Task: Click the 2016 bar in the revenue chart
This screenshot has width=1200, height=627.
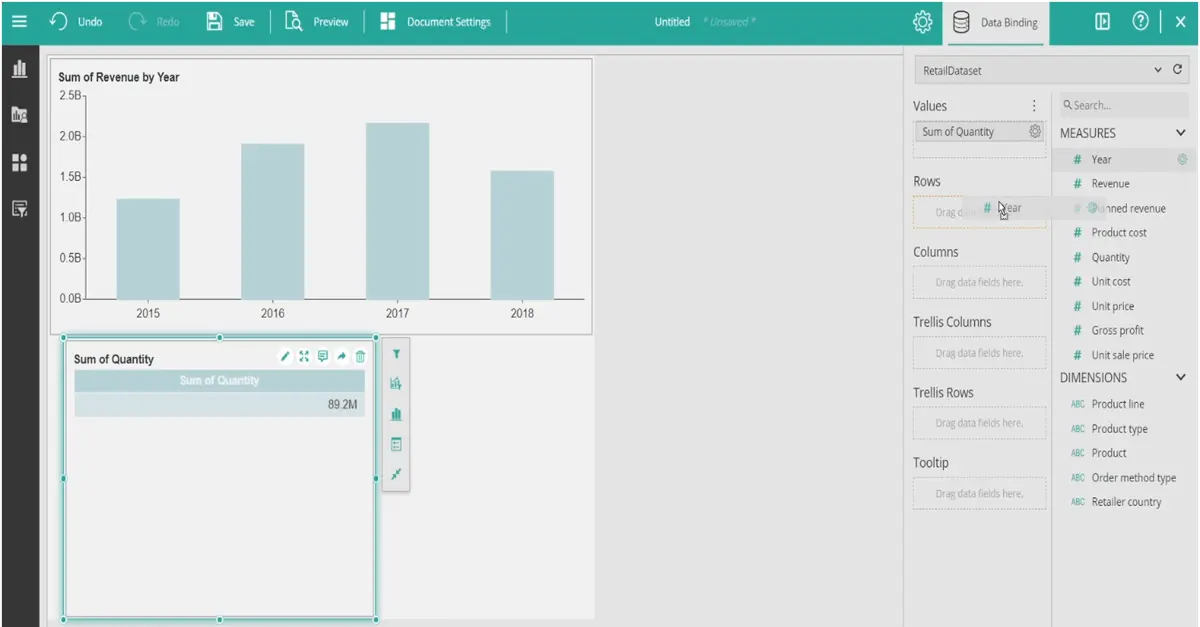Action: click(273, 221)
